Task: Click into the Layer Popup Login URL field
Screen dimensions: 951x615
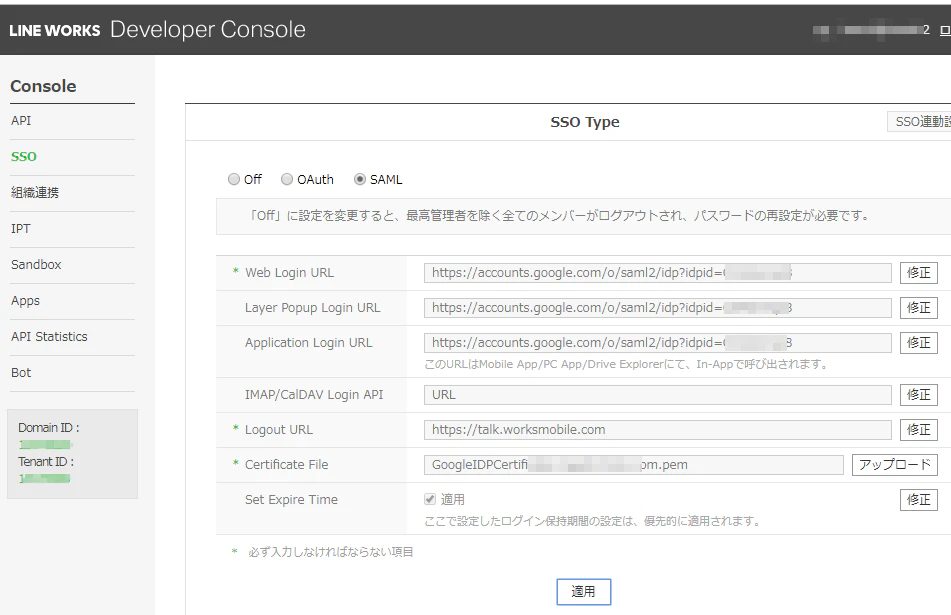Action: pos(657,308)
